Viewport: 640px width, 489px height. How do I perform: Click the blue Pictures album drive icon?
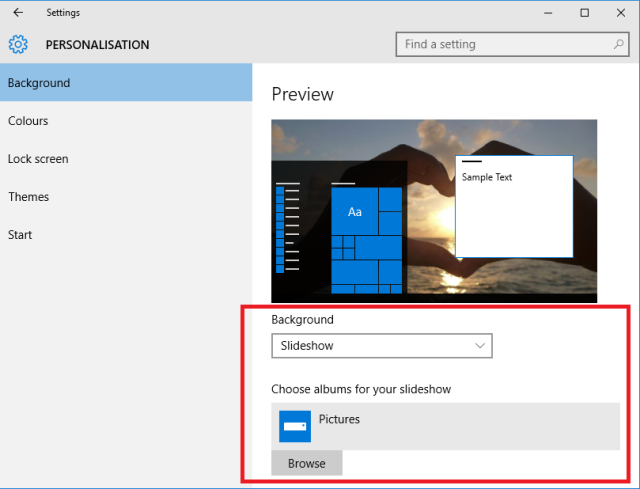295,426
